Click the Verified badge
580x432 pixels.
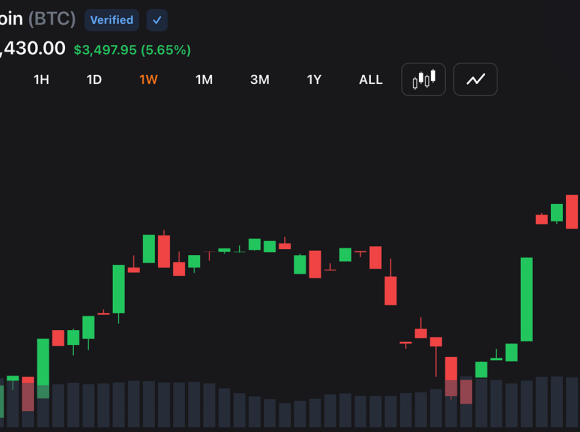111,20
